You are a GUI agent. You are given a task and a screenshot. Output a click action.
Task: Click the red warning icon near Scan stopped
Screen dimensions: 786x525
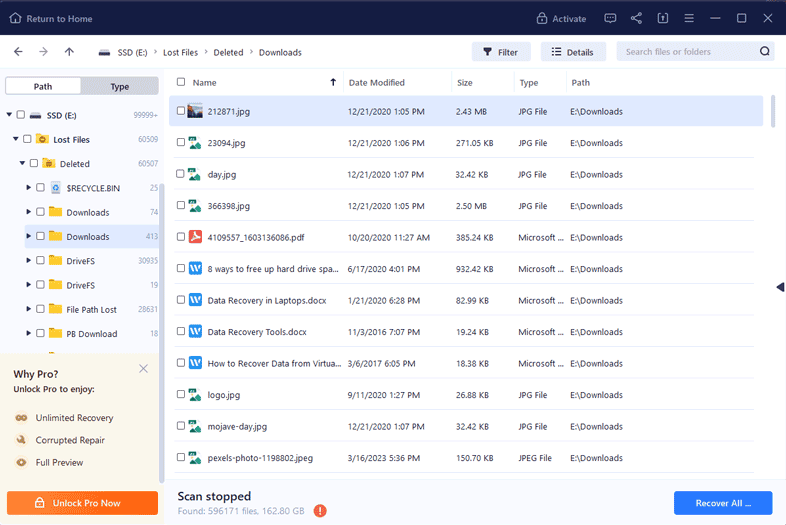(x=320, y=510)
